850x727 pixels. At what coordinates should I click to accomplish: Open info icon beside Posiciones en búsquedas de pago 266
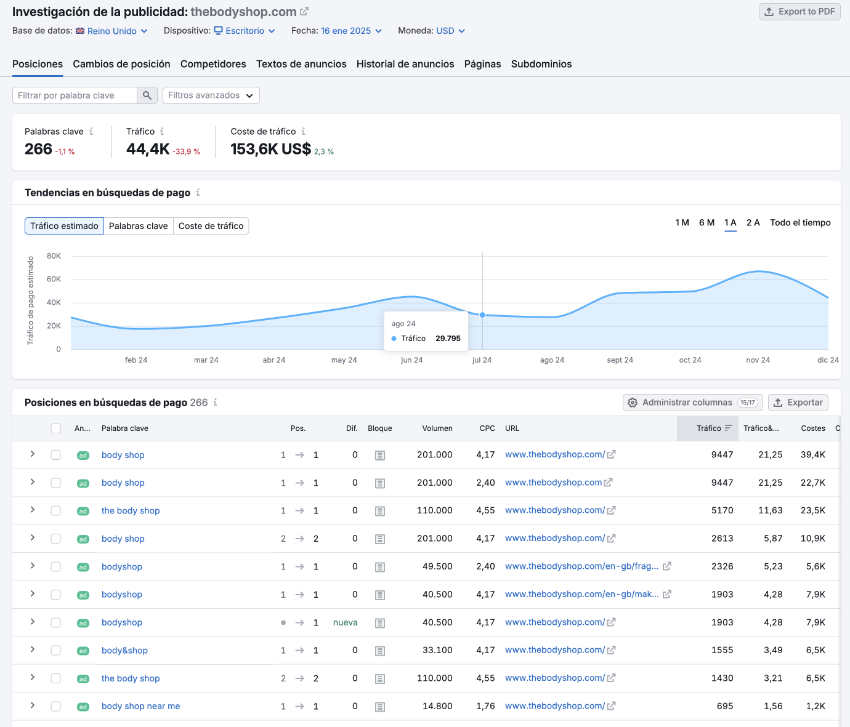pos(215,402)
